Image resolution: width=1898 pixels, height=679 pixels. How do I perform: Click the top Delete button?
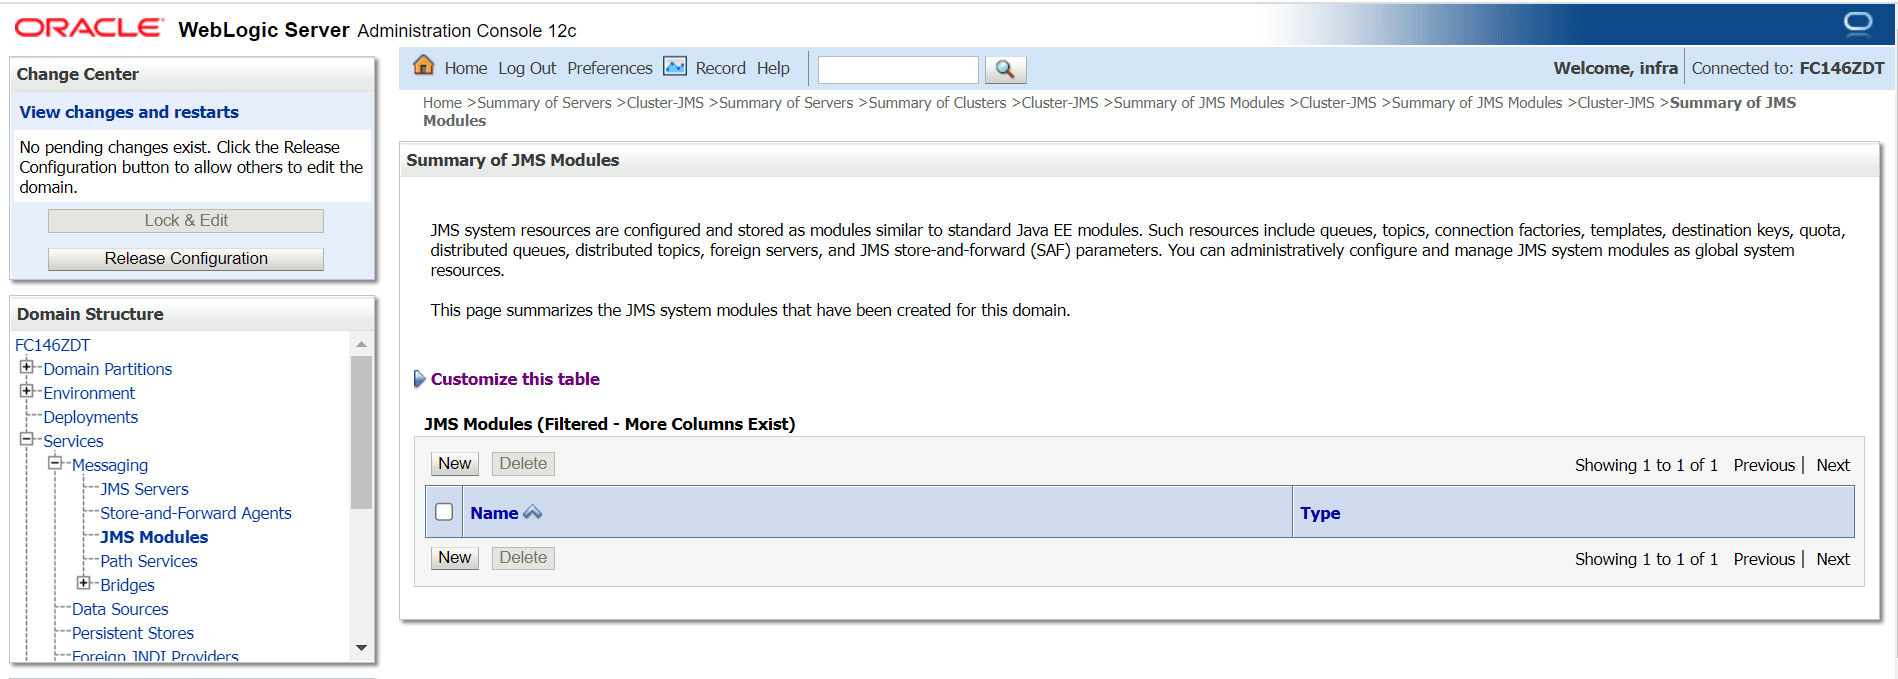pos(523,464)
